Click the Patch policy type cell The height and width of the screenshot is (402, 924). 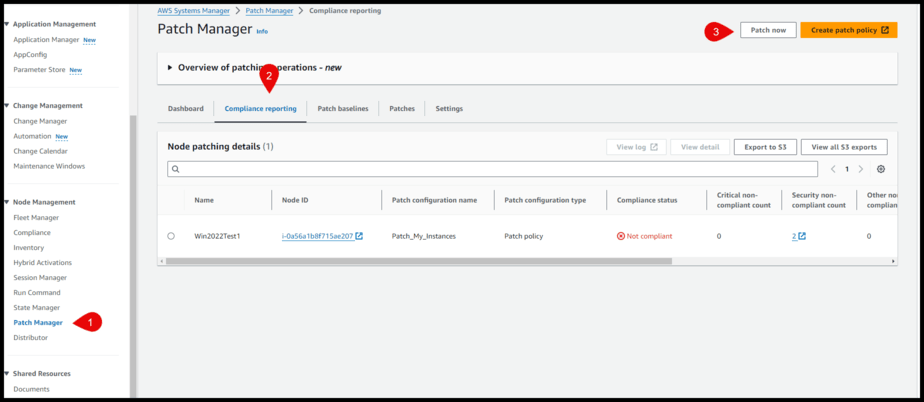[x=523, y=236]
